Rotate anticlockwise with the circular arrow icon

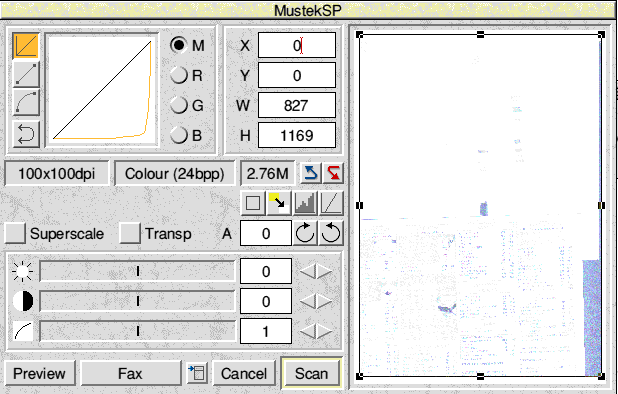click(331, 233)
